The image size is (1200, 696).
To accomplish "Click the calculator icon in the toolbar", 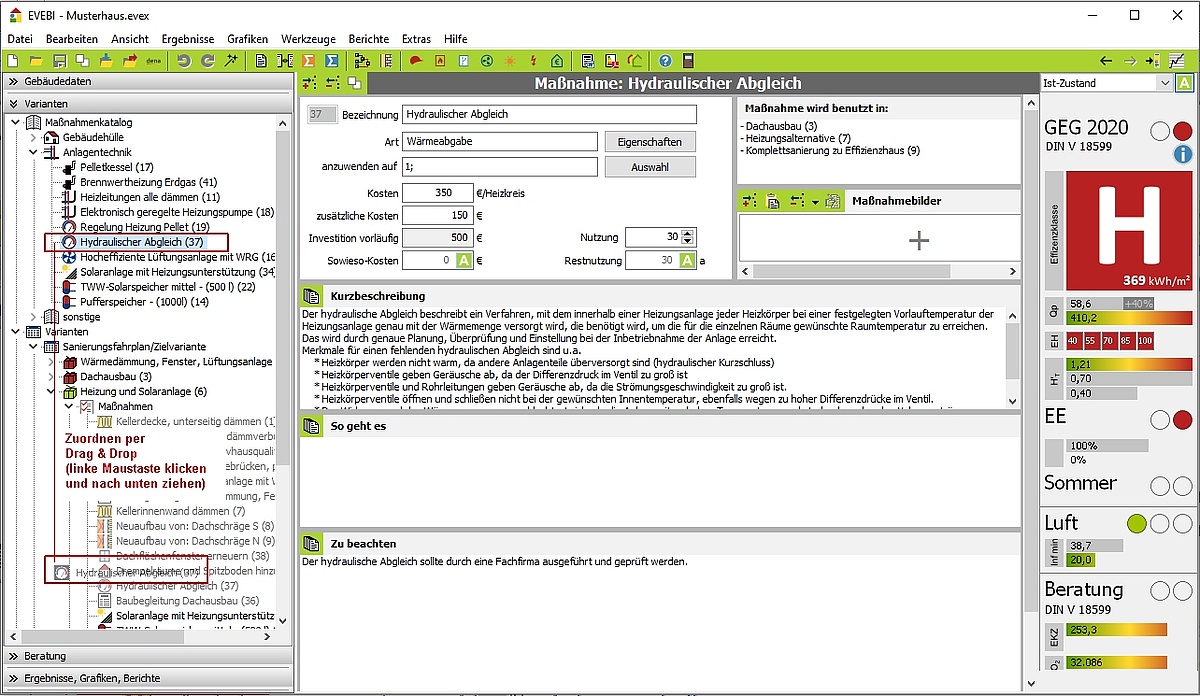I will pos(687,61).
